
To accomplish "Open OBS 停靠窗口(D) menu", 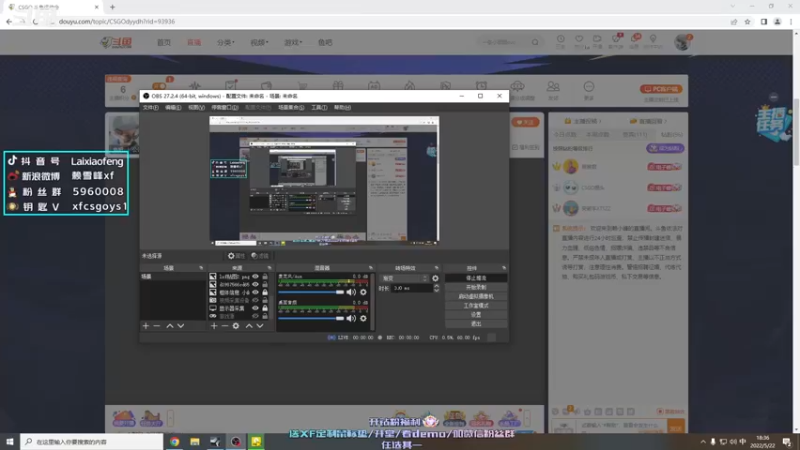I will (x=225, y=108).
